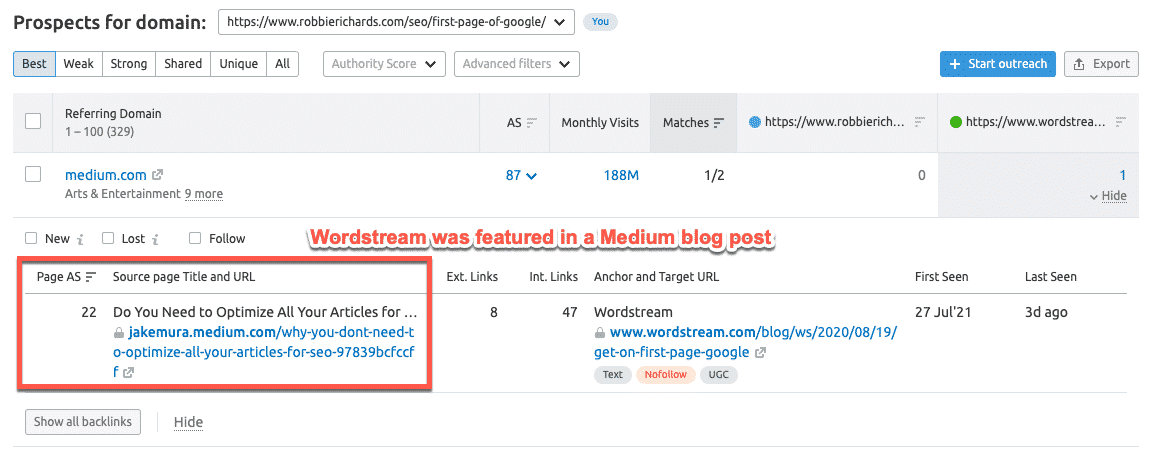Click Matches column sort icon
This screenshot has height=450, width=1150.
point(718,123)
